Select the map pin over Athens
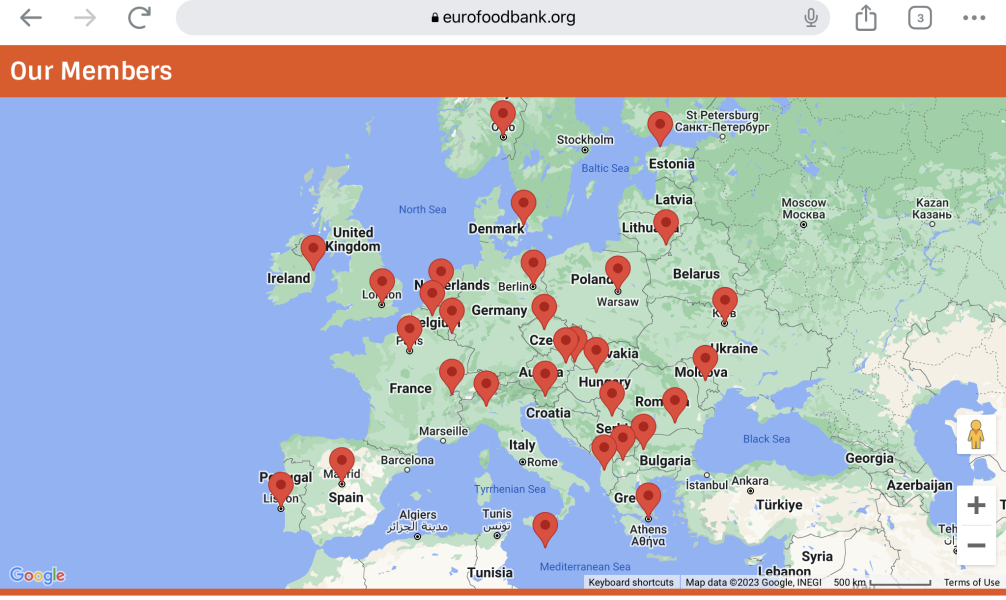 [648, 500]
